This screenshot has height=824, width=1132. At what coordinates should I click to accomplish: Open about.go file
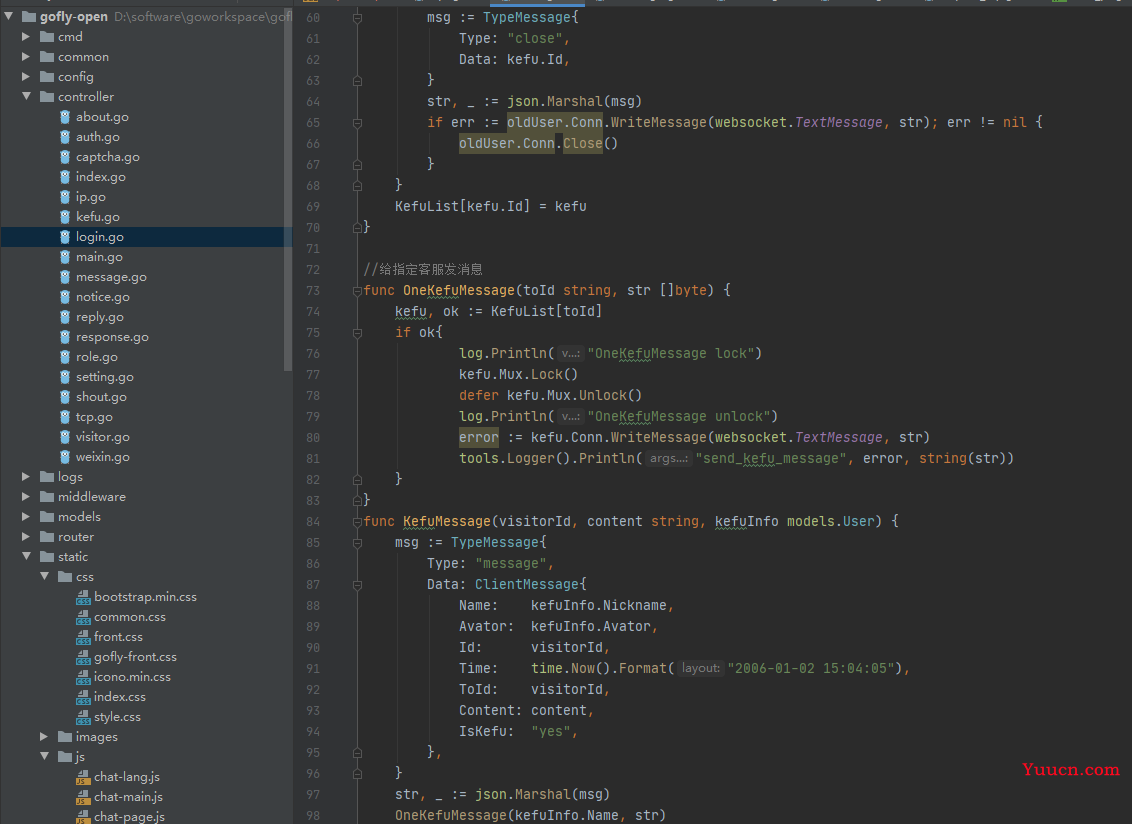point(102,116)
